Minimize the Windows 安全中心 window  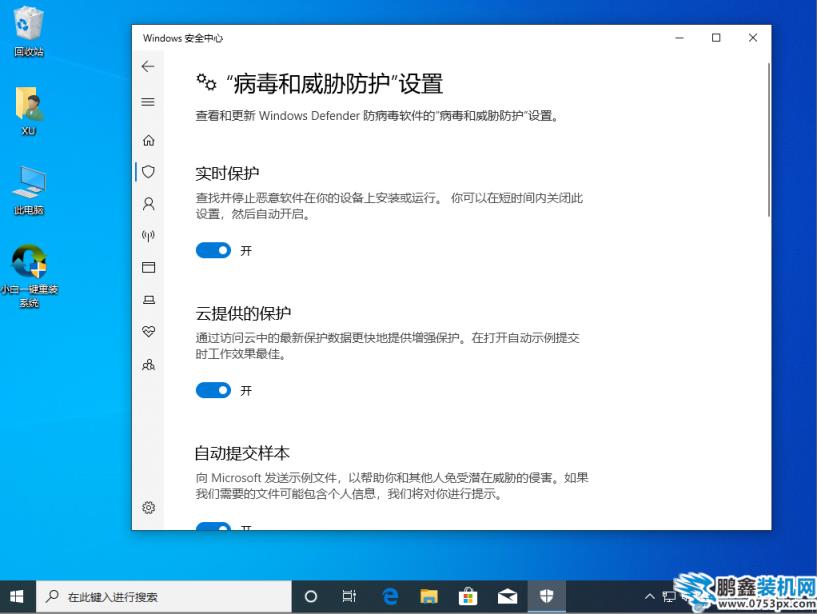pos(679,38)
